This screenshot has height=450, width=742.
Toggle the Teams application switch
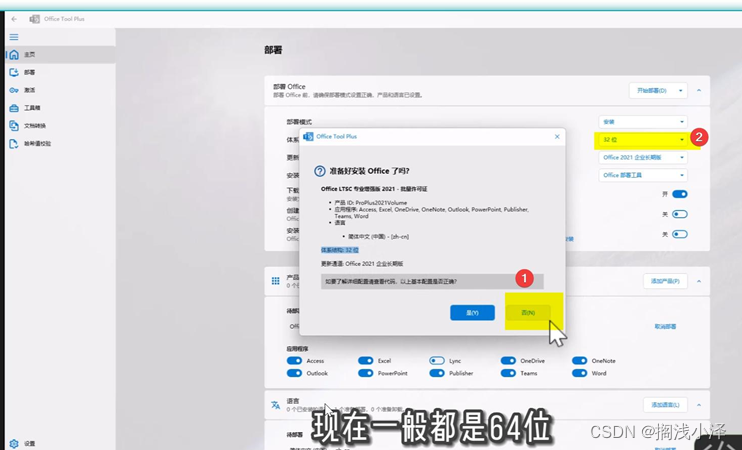click(508, 373)
